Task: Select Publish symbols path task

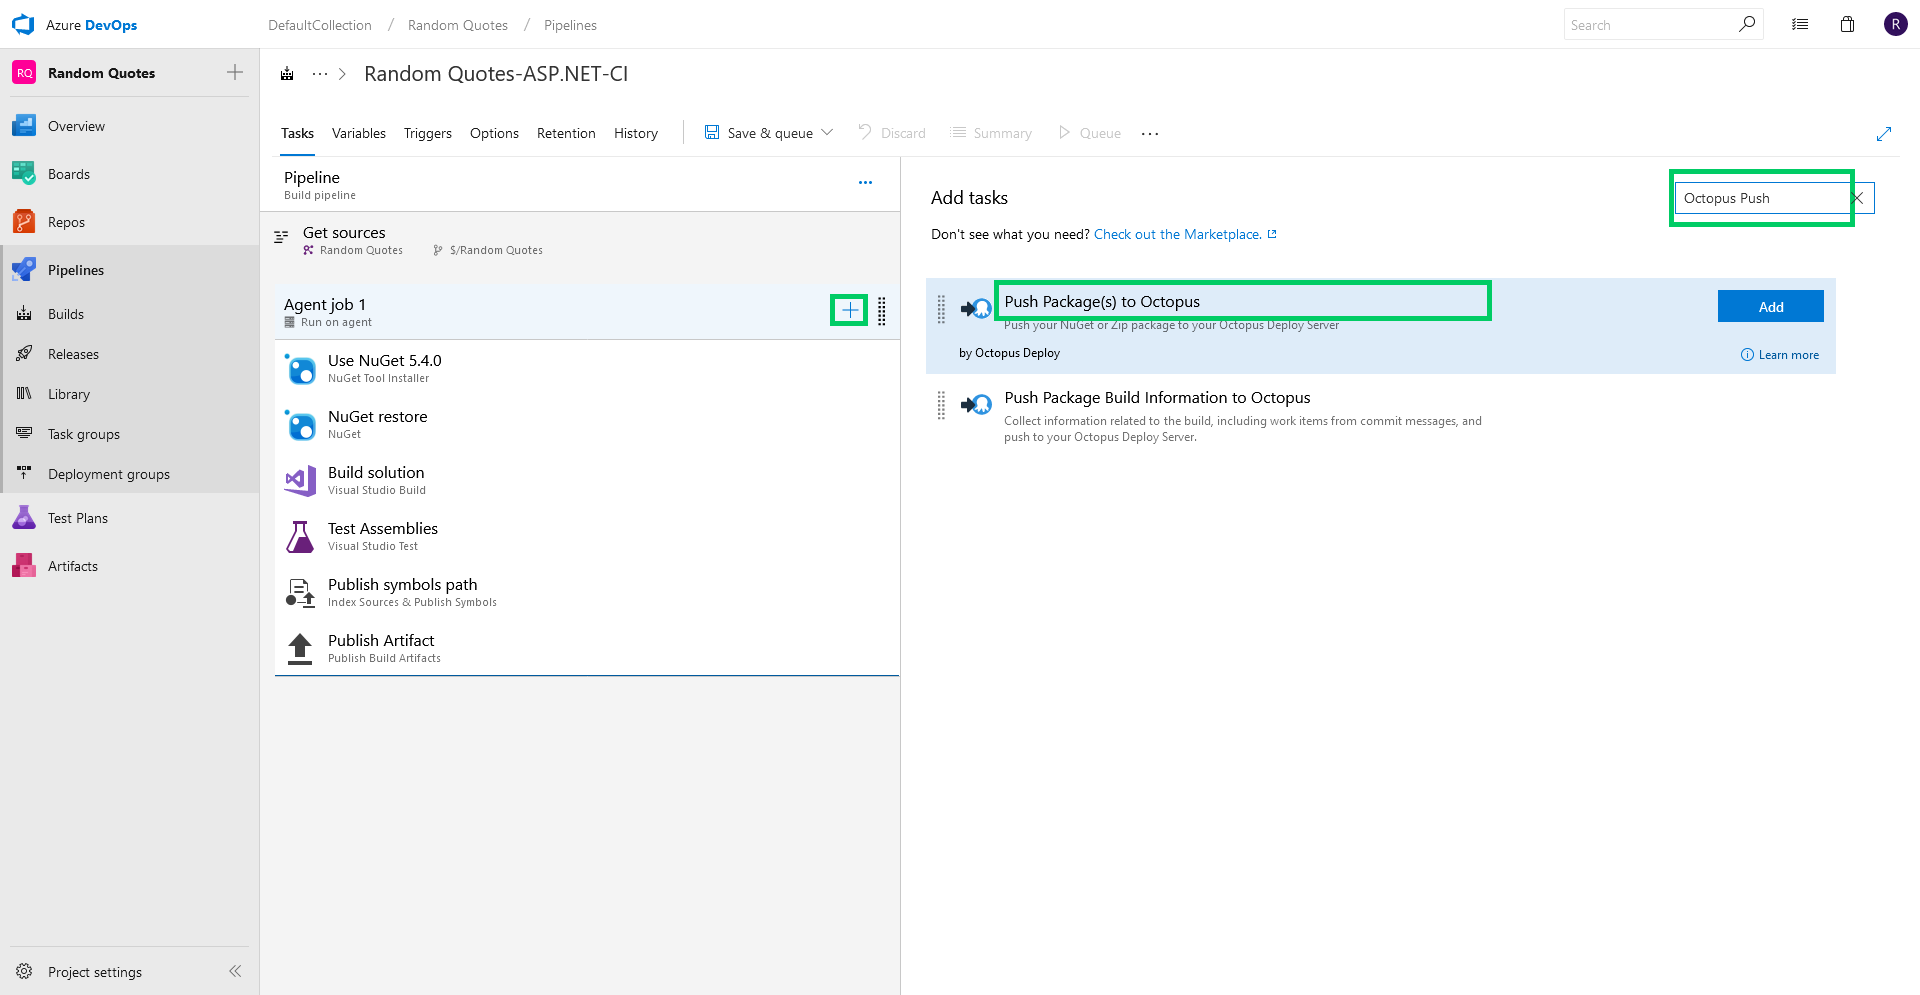Action: click(x=587, y=592)
